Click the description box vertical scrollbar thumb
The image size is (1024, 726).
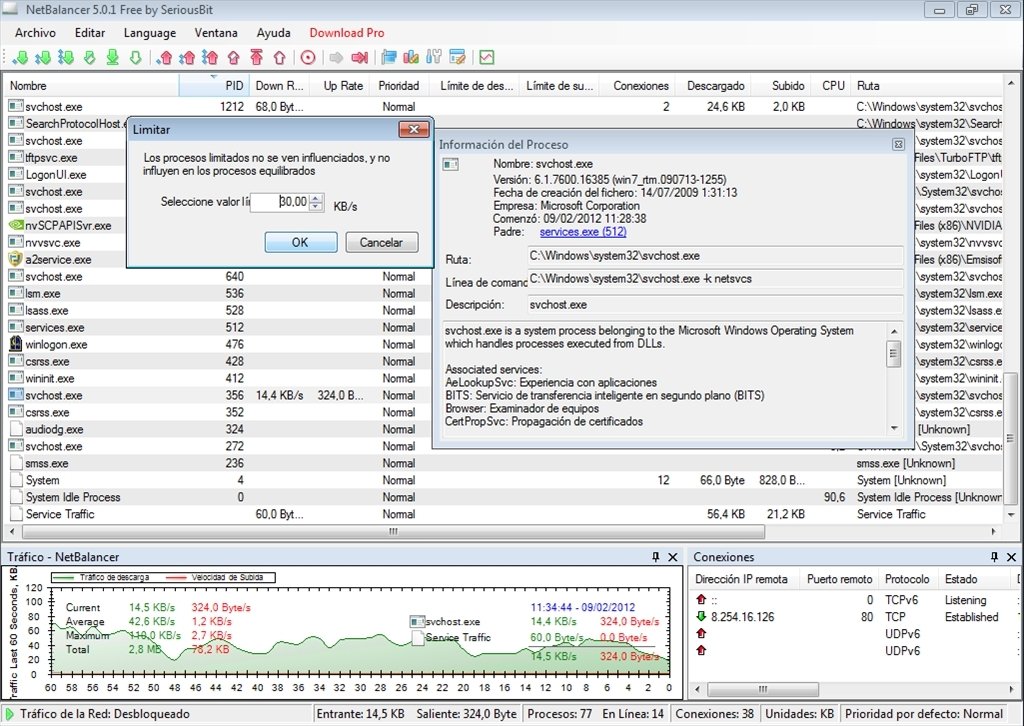point(893,355)
